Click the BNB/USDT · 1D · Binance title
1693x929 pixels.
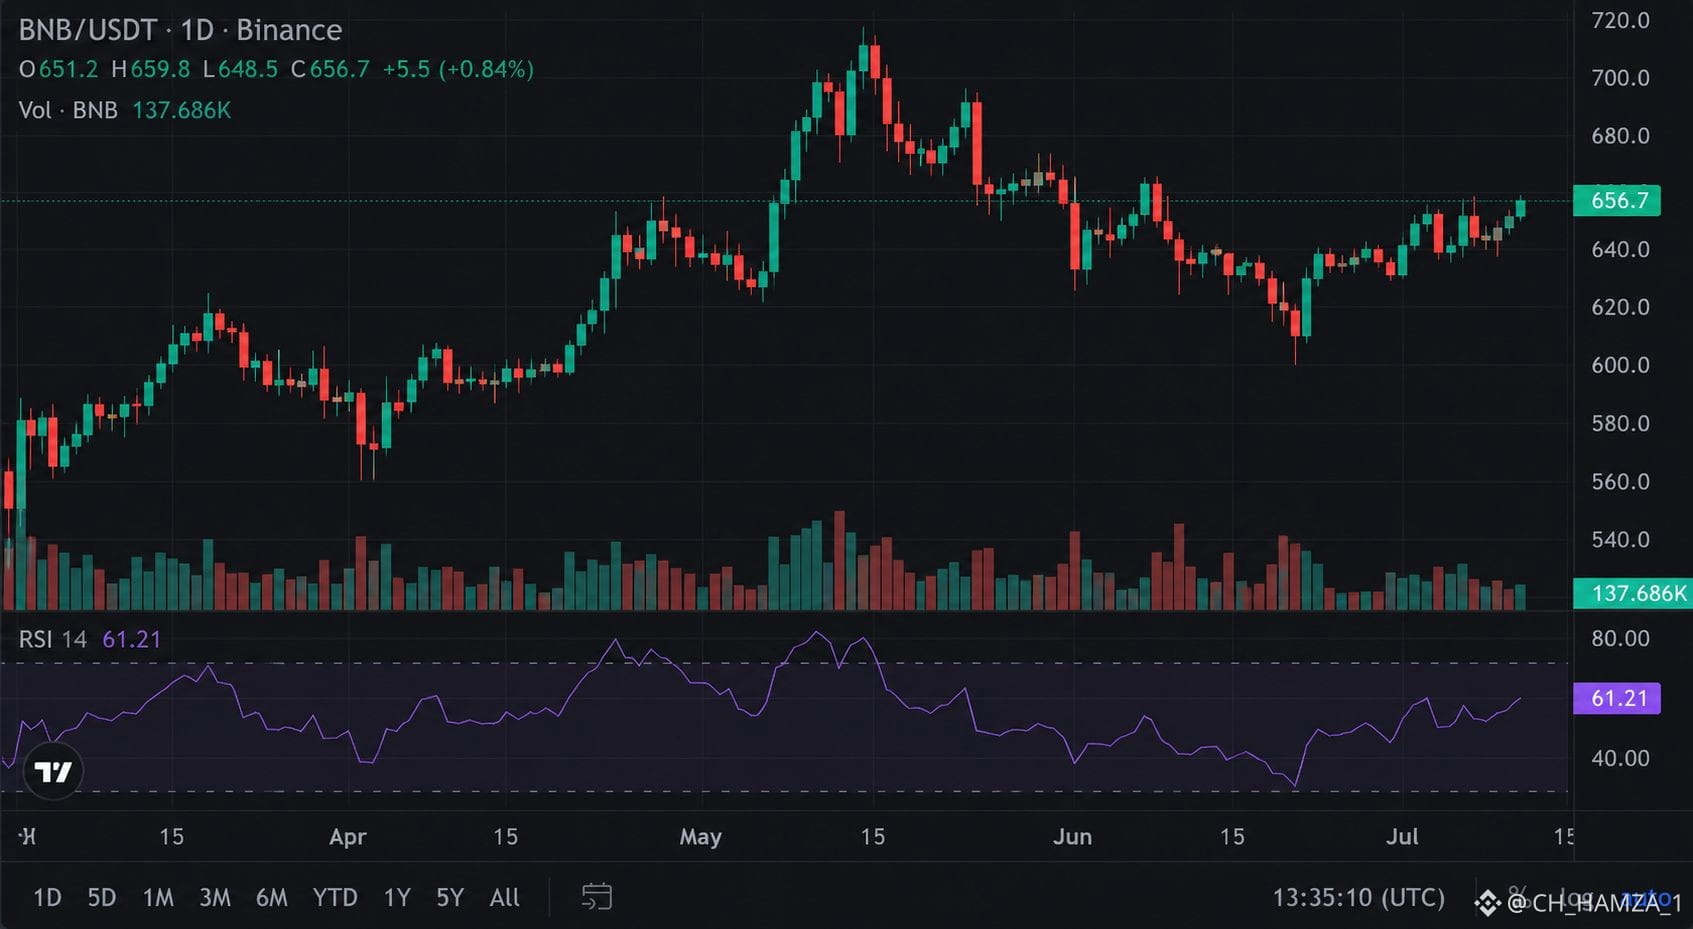tap(180, 30)
